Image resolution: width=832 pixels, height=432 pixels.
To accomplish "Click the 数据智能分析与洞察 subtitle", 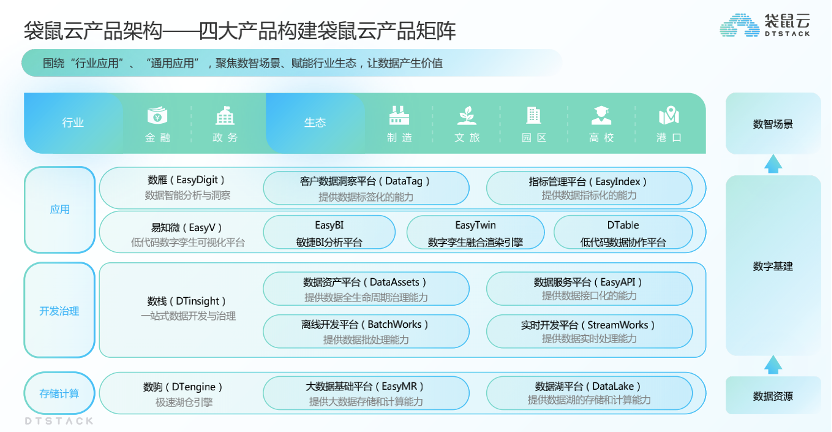I will 188,195.
